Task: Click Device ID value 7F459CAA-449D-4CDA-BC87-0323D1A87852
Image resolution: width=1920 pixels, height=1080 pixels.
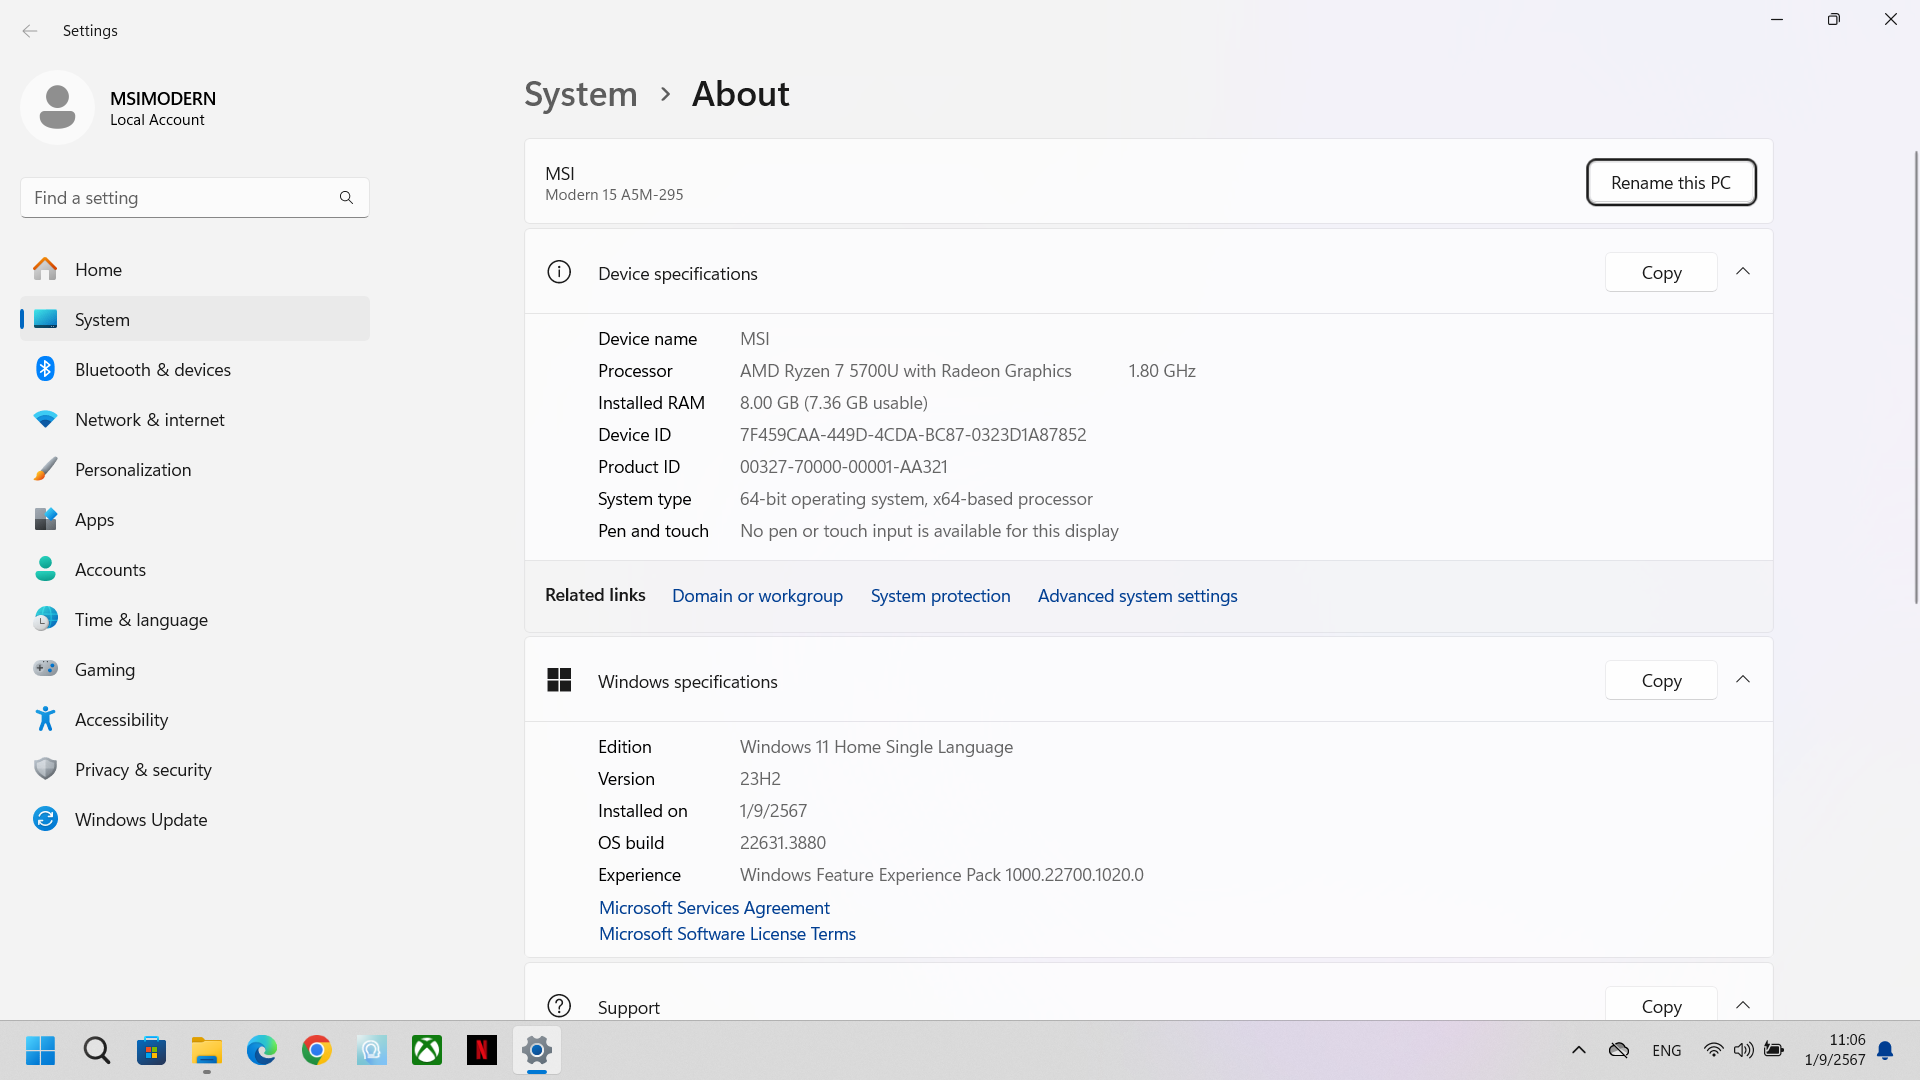Action: pos(913,435)
